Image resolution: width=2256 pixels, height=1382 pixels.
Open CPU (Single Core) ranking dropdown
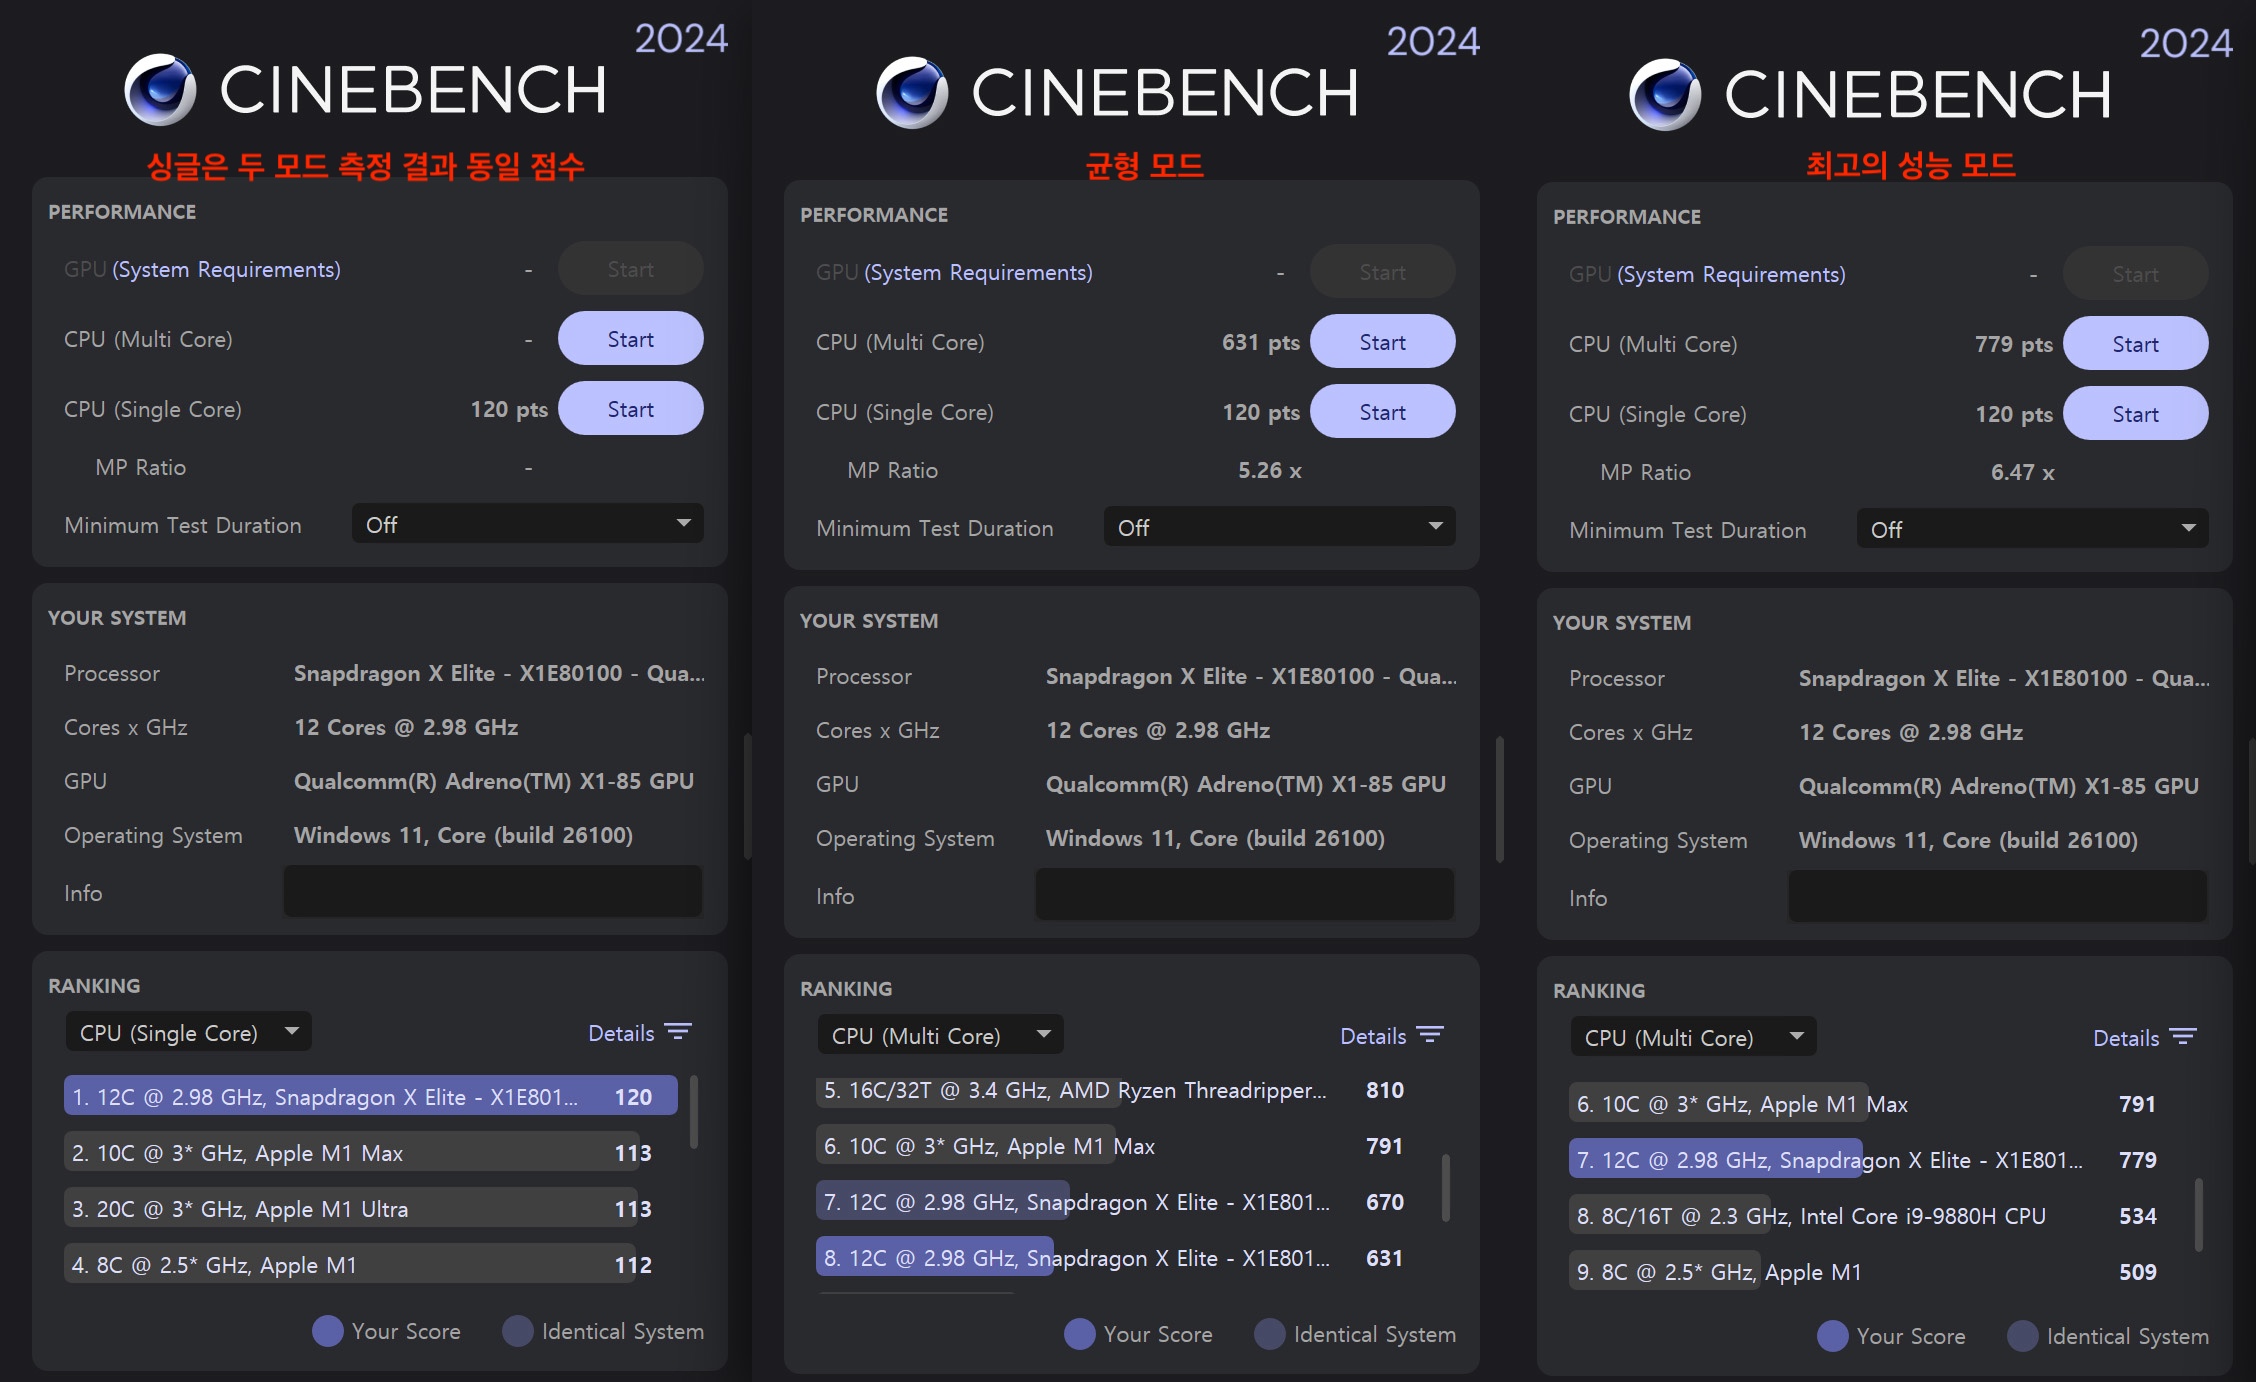point(188,1032)
